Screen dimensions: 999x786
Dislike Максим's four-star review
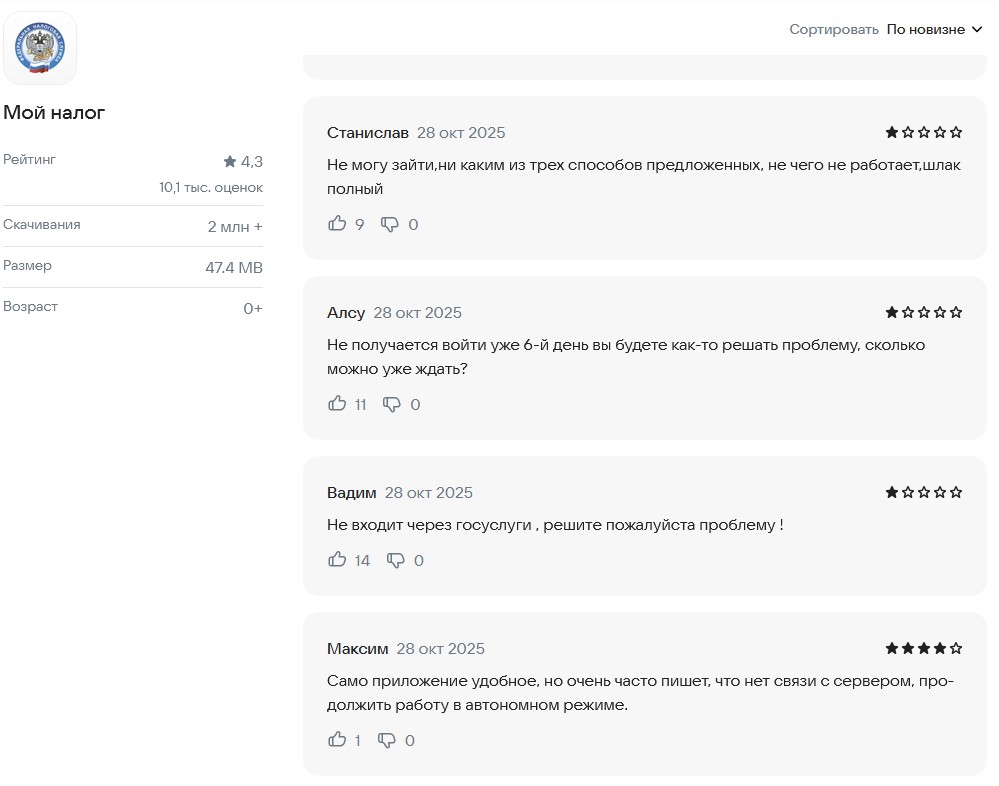(x=387, y=740)
